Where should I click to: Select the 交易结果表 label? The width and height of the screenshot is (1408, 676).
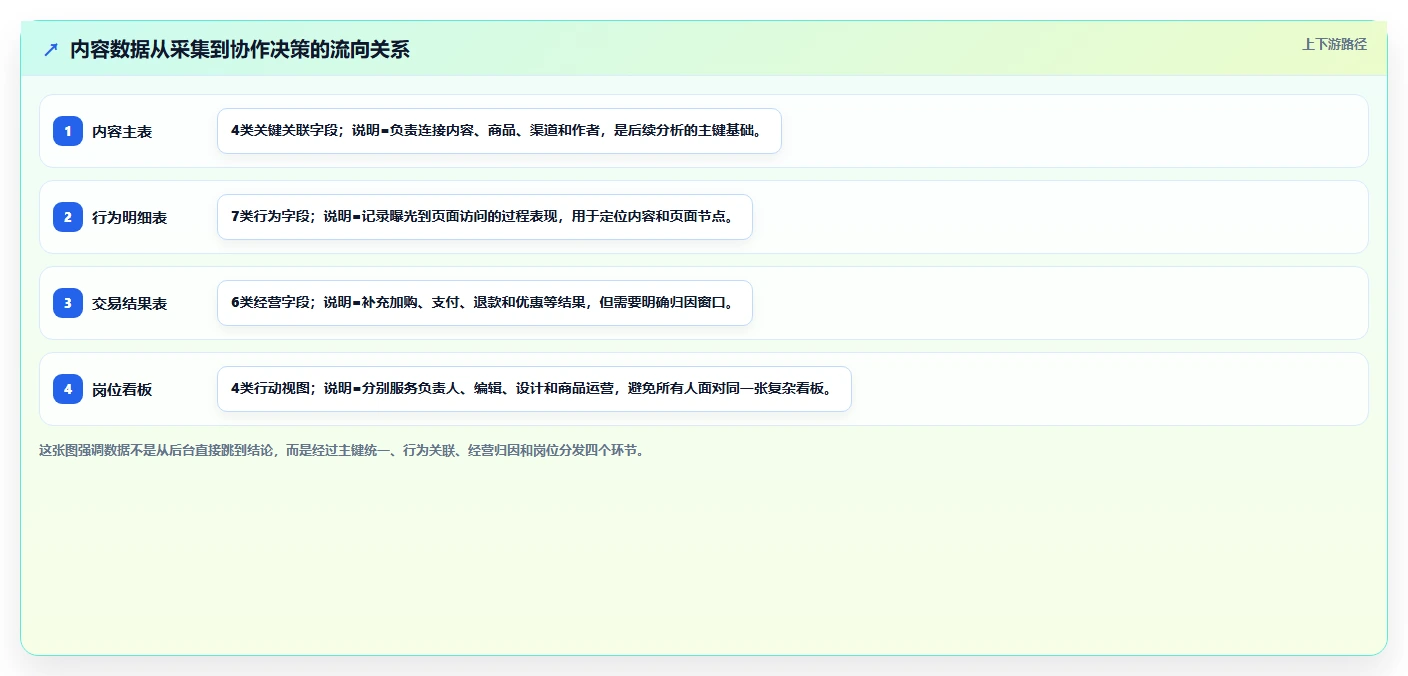[129, 303]
